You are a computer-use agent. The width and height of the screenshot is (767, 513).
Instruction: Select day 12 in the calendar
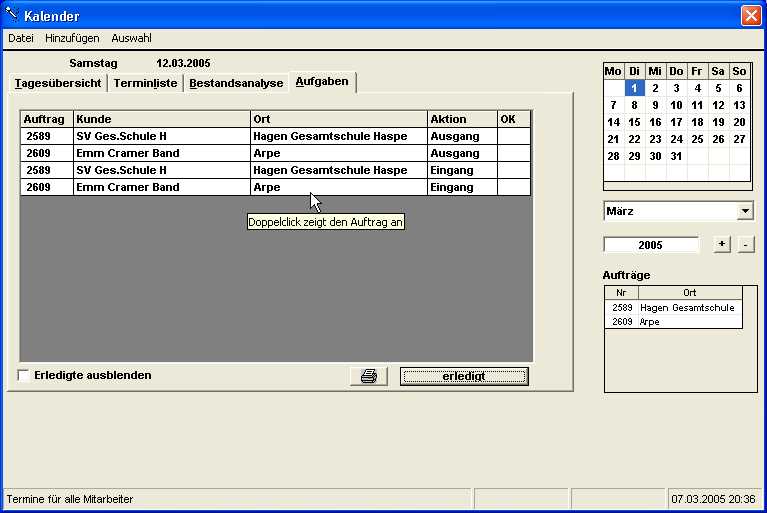click(718, 105)
